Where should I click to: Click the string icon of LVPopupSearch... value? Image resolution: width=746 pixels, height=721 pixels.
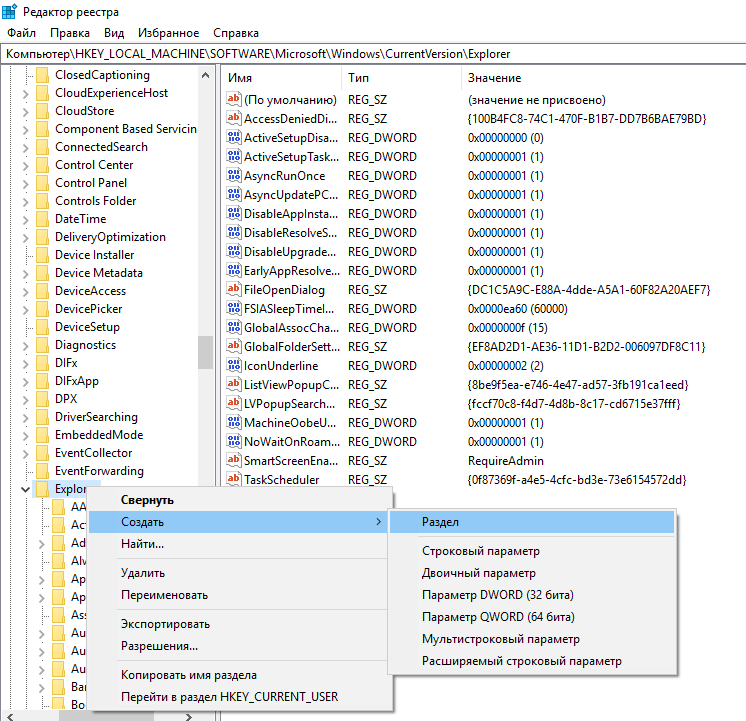(233, 404)
